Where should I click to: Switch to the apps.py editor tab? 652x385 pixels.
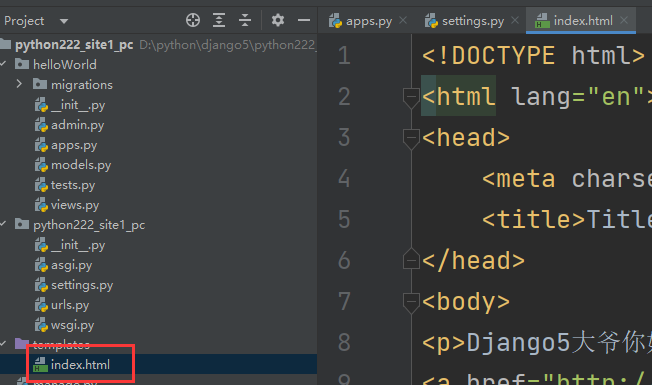point(369,21)
